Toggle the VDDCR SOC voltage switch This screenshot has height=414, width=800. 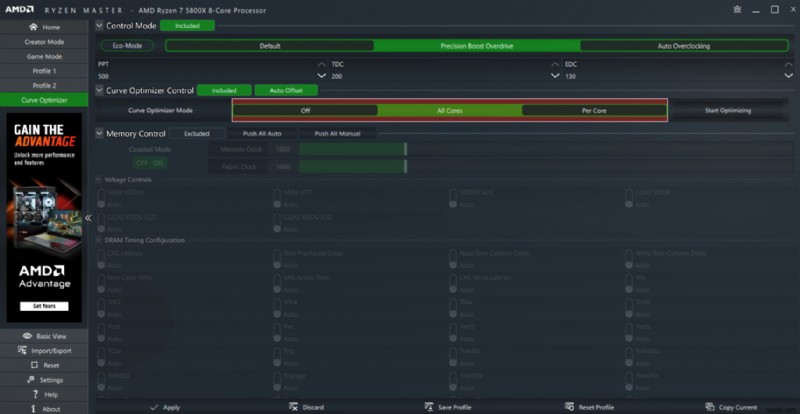coord(453,199)
